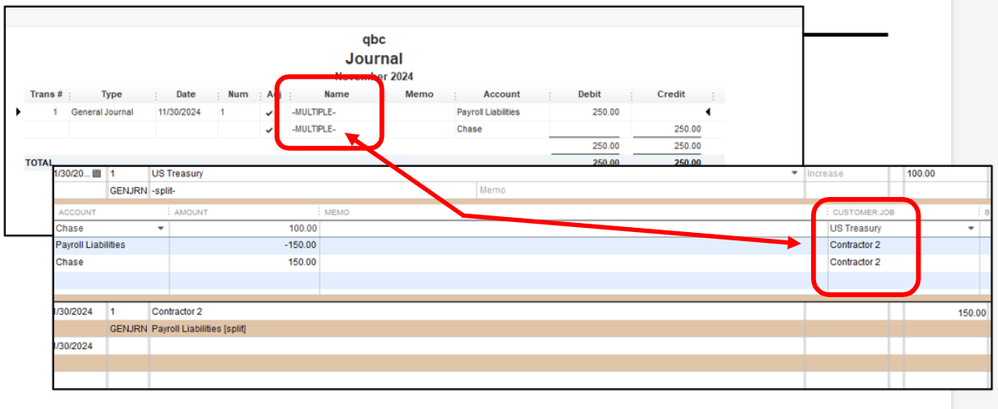
Task: Click the Num column header
Action: coord(237,94)
